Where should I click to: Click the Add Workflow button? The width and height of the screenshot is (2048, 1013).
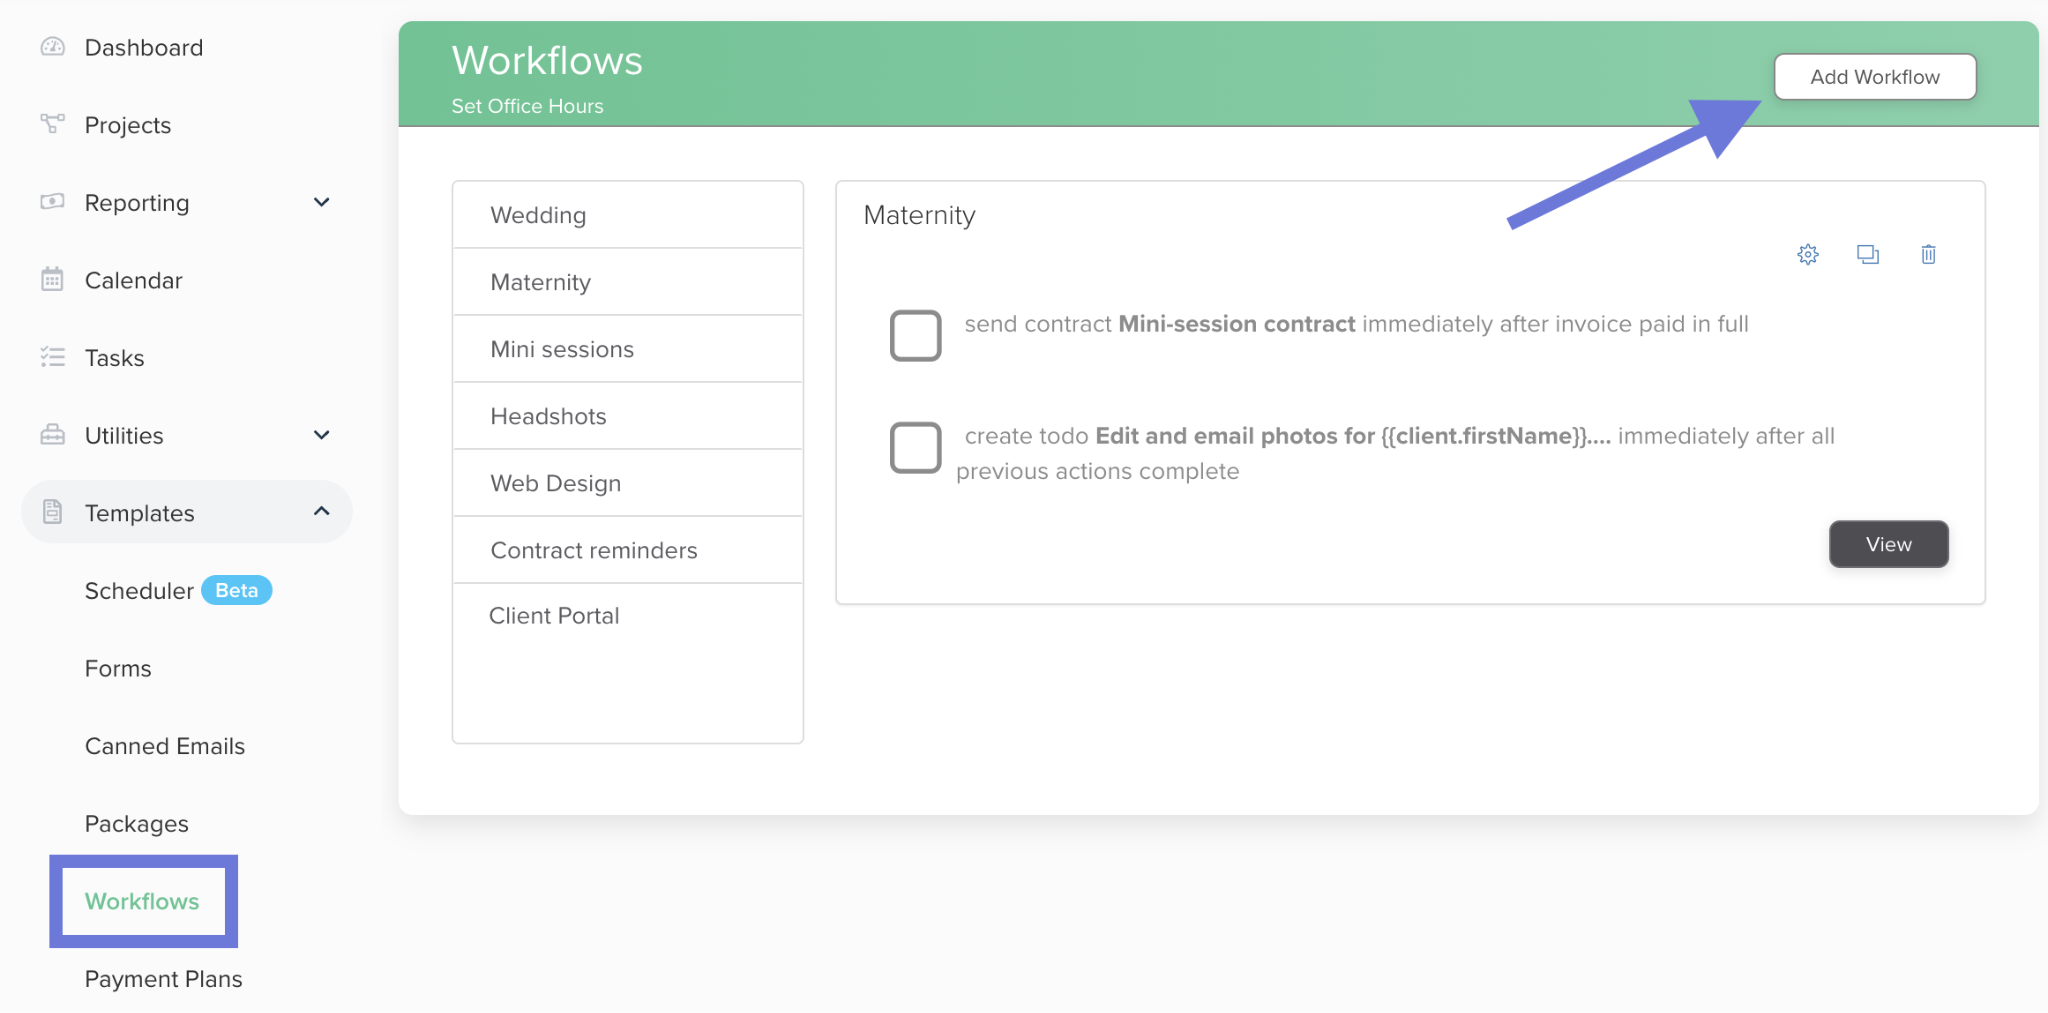coord(1875,77)
